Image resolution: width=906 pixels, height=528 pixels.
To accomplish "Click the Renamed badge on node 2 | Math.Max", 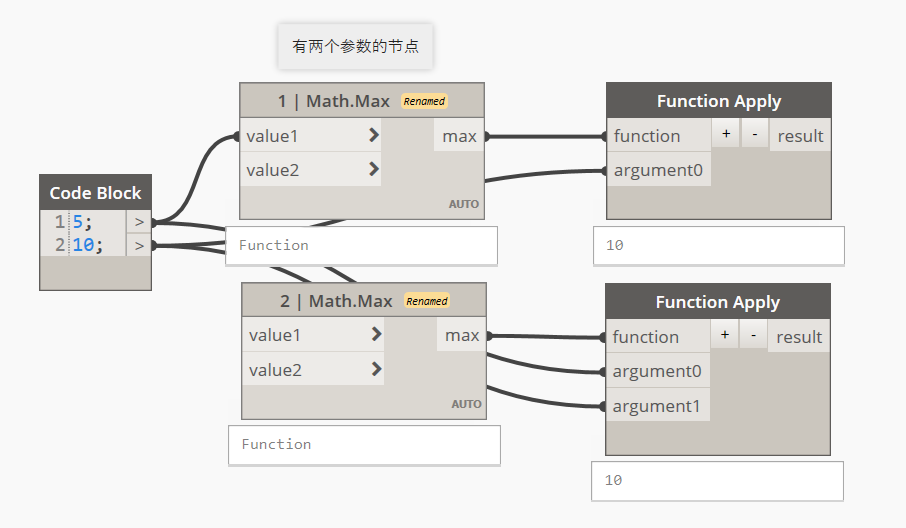I will pos(427,301).
